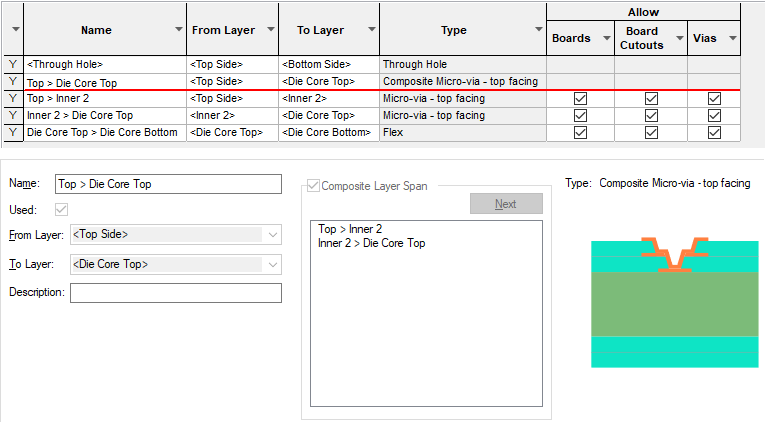Click the Y icon beside Through Hole row

13,64
